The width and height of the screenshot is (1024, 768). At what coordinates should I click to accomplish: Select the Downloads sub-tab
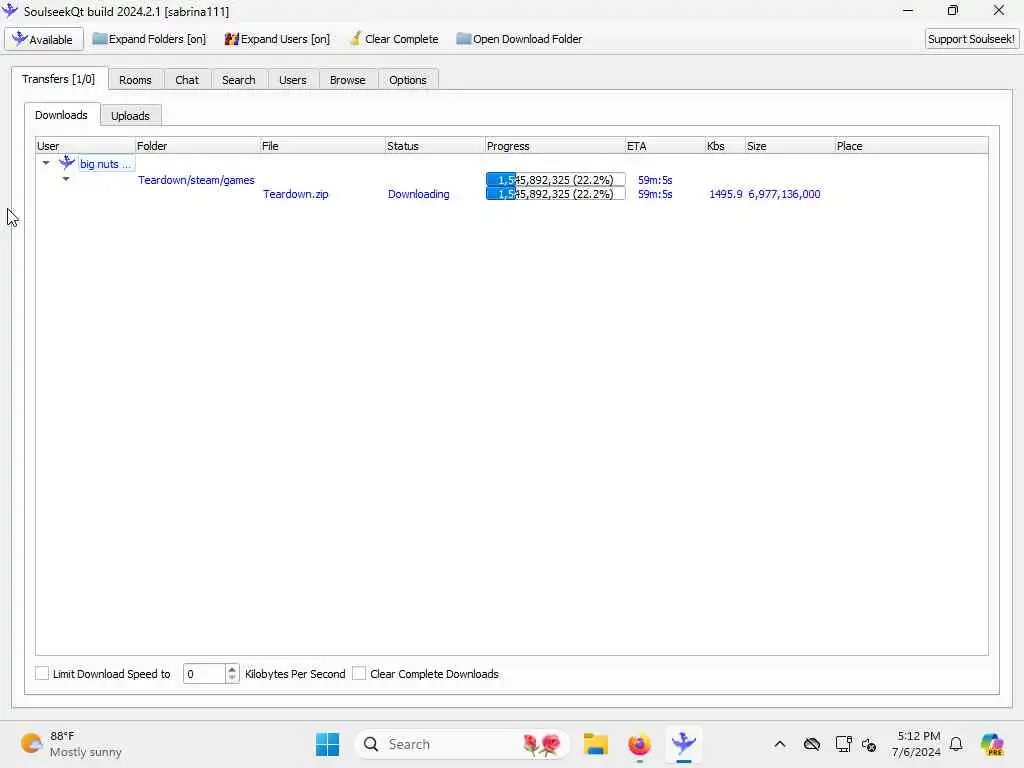pyautogui.click(x=61, y=115)
